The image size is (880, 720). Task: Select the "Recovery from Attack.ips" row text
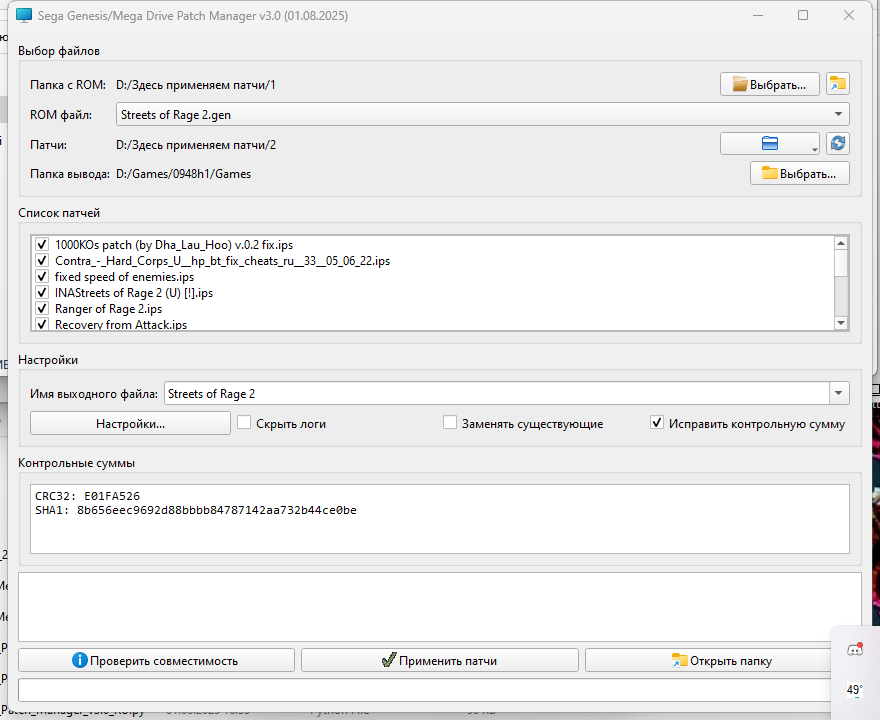click(121, 324)
